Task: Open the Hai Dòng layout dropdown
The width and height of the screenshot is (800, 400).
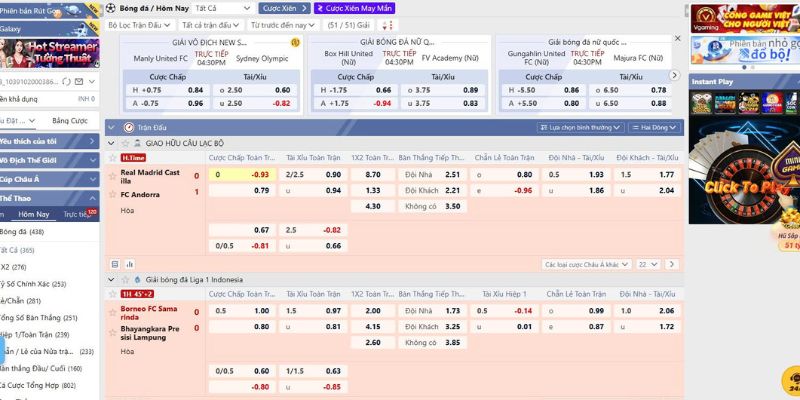Action: 655,127
